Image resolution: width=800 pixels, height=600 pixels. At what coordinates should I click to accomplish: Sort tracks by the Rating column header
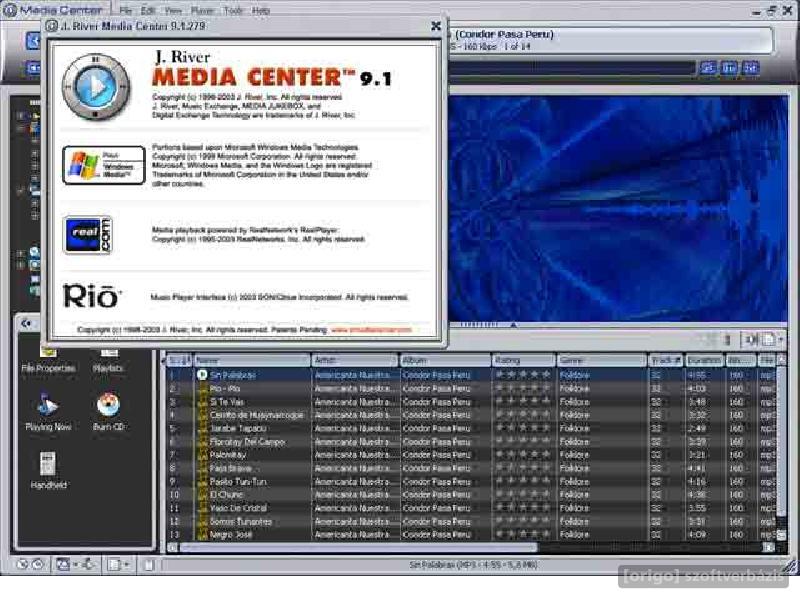(x=524, y=360)
